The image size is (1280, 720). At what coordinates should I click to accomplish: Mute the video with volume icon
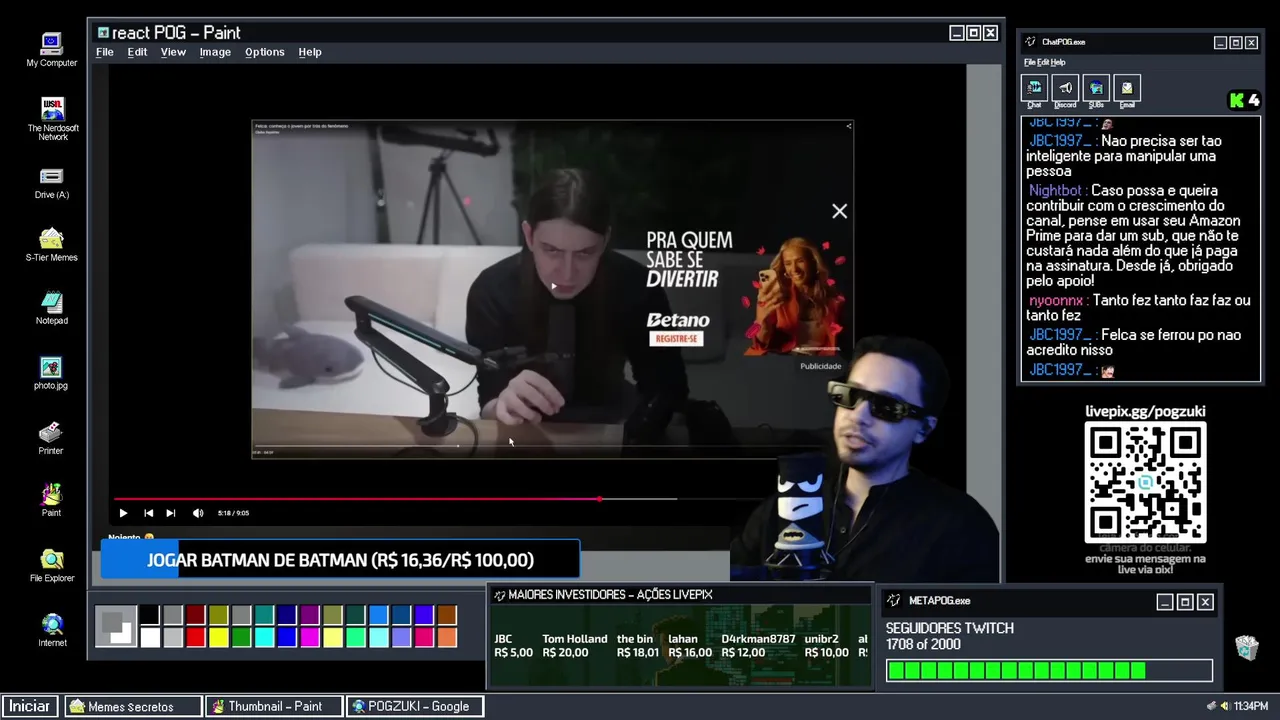pyautogui.click(x=198, y=513)
